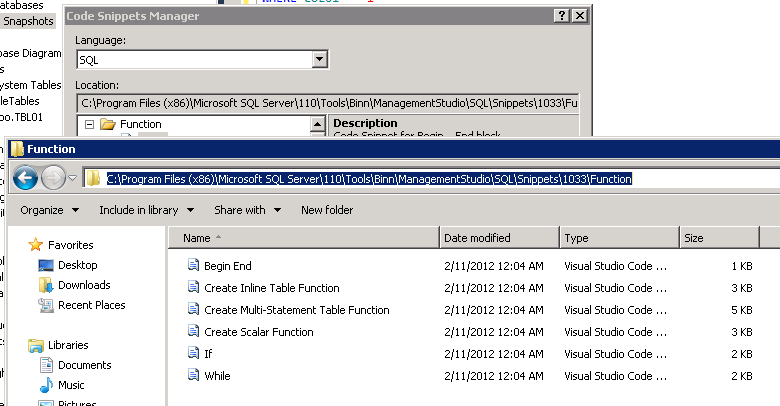Click the Favorites star icon
780x406 pixels.
click(35, 244)
